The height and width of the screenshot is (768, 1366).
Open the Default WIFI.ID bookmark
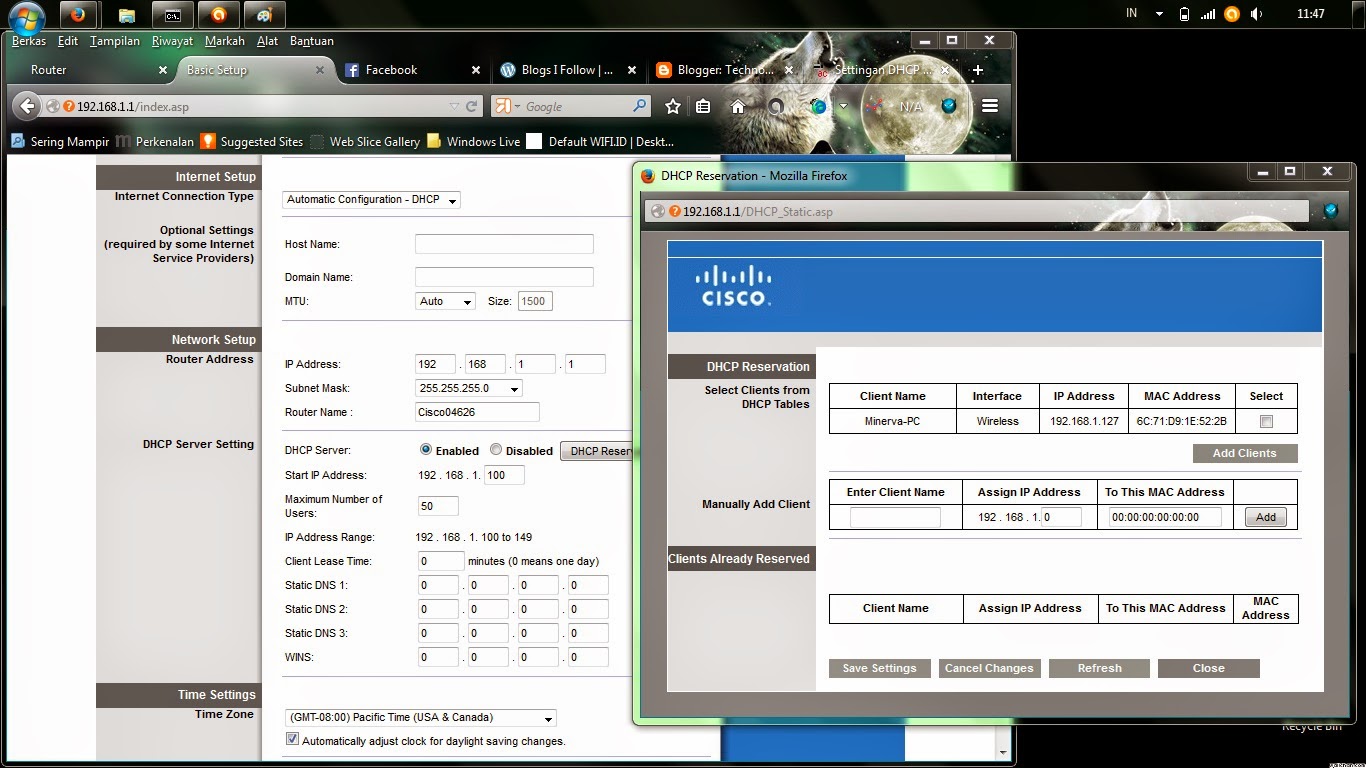pyautogui.click(x=600, y=142)
